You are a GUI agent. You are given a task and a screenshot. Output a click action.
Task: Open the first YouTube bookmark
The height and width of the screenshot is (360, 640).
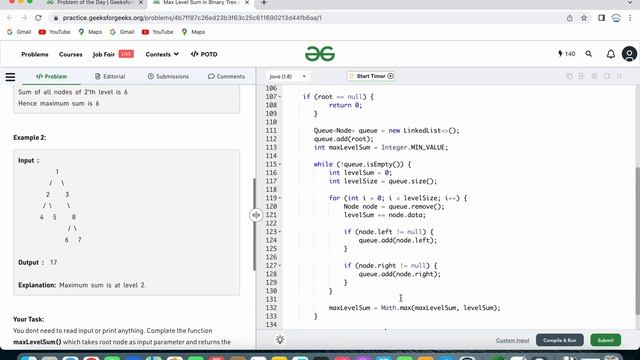tap(54, 32)
